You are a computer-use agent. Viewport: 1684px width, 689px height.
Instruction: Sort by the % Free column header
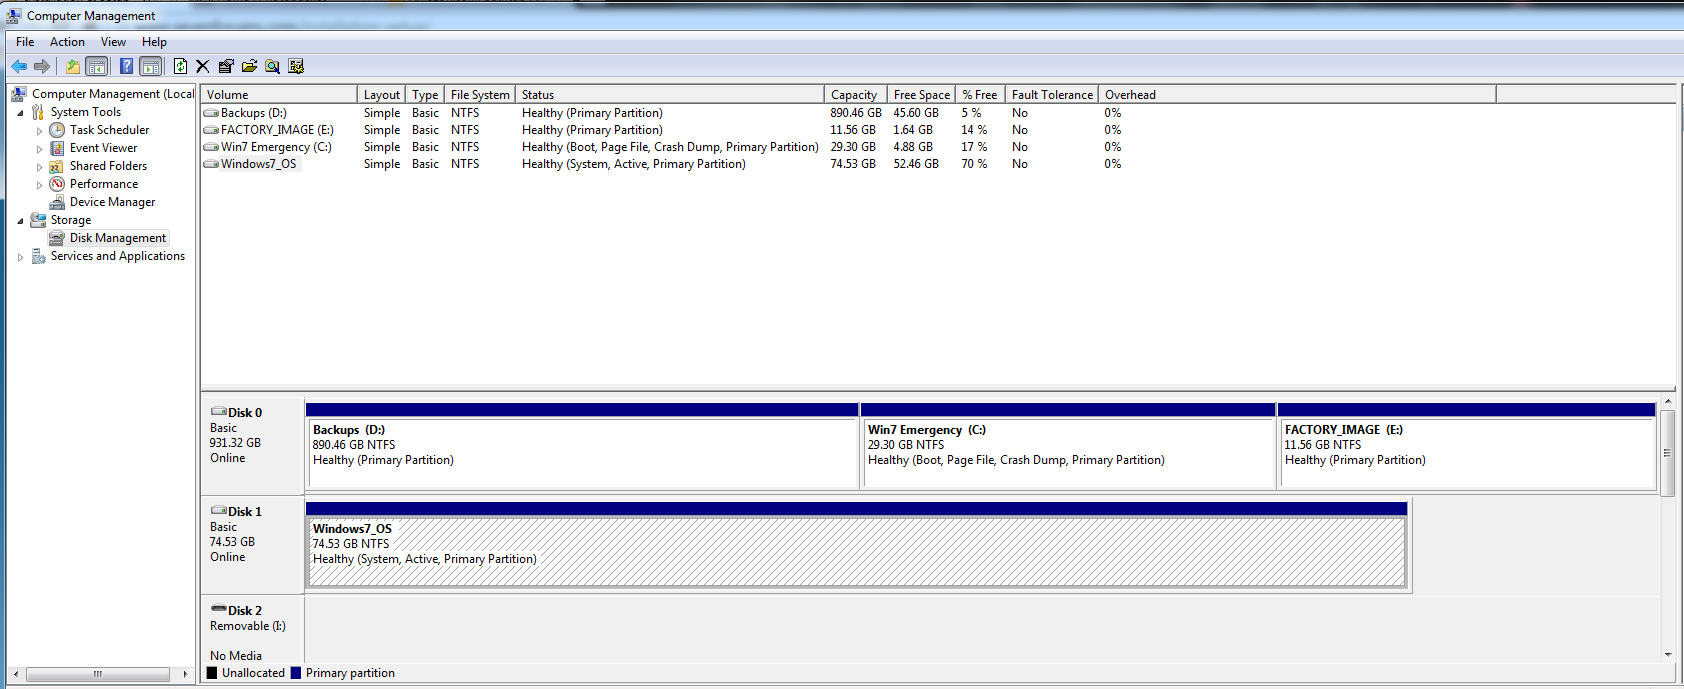[980, 95]
